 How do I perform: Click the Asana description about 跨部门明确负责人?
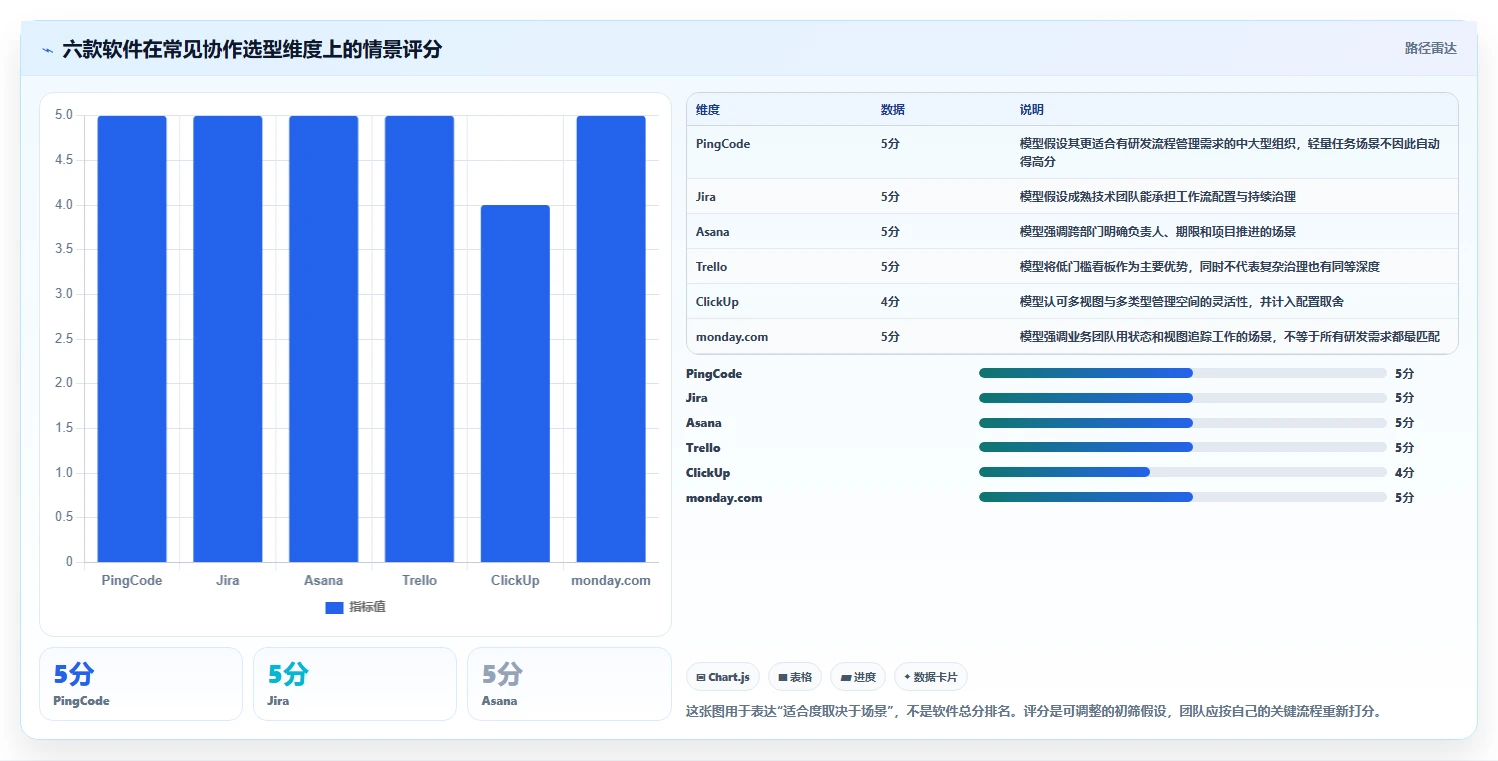point(1158,232)
